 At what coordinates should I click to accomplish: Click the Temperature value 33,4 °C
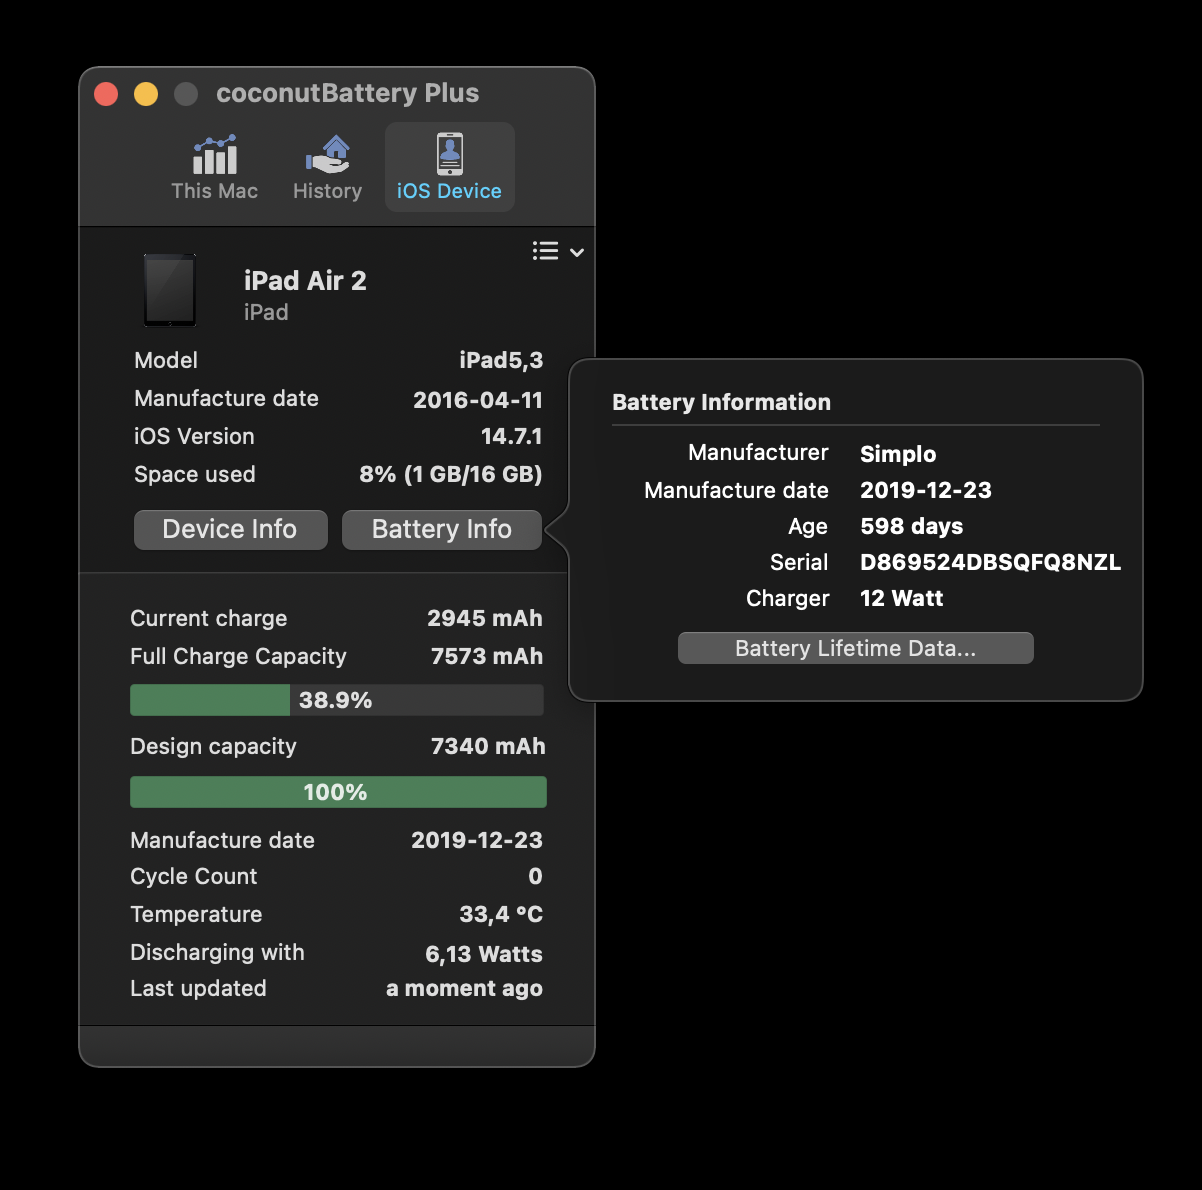tap(501, 914)
